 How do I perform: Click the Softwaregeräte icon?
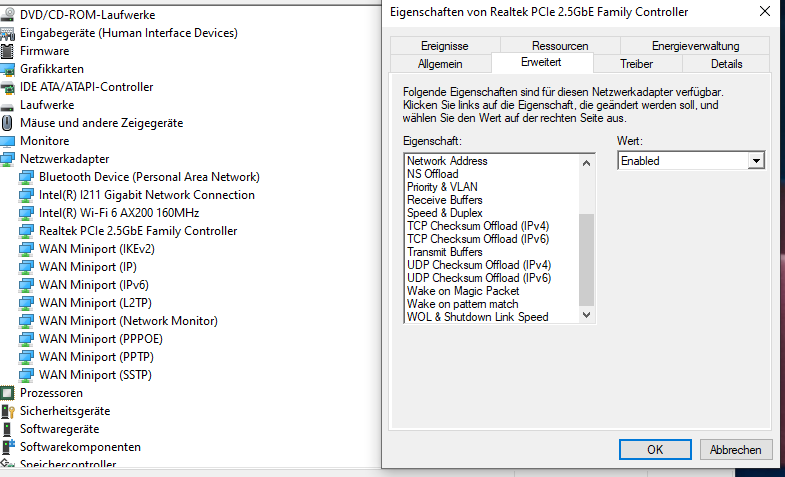point(7,429)
